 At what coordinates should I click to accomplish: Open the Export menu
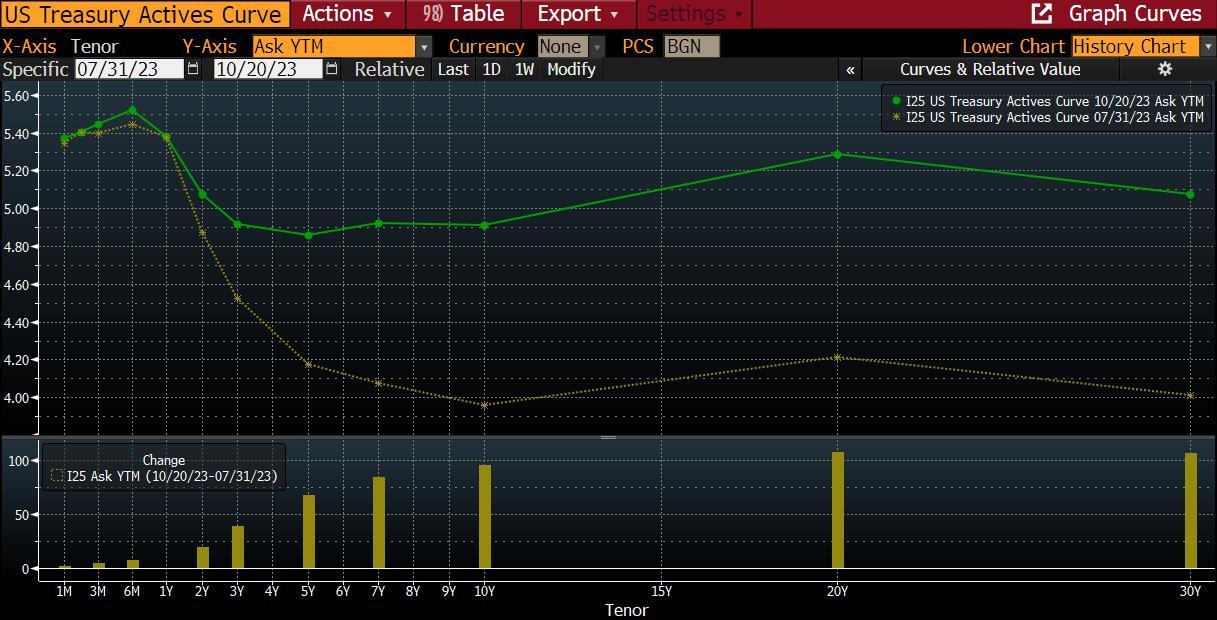click(578, 14)
